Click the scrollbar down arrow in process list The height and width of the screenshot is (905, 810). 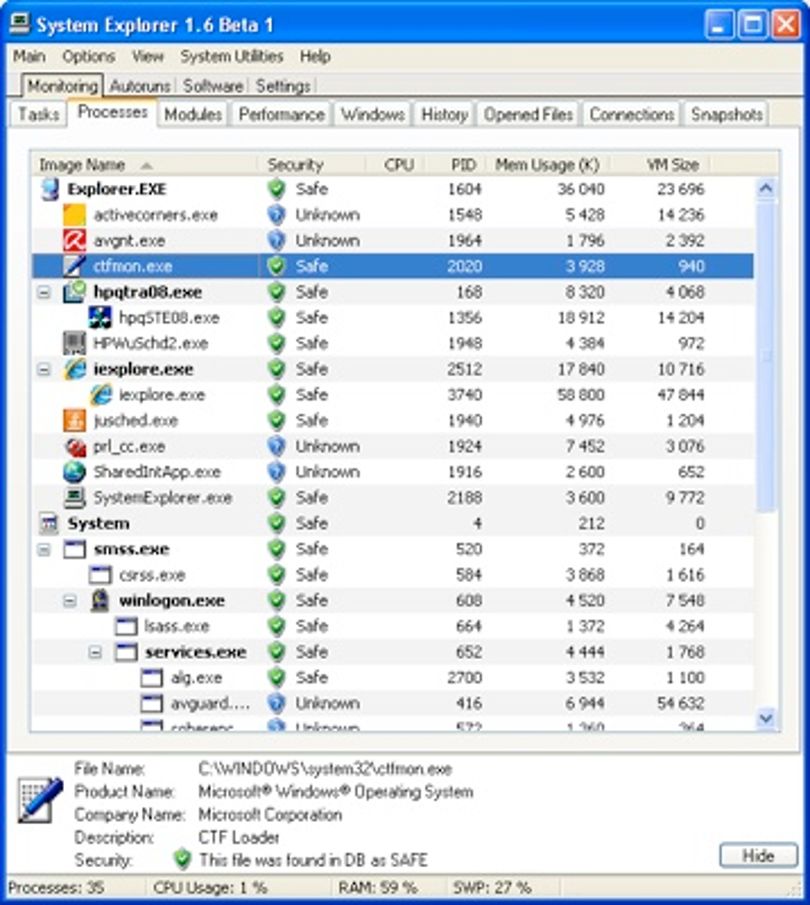point(766,719)
